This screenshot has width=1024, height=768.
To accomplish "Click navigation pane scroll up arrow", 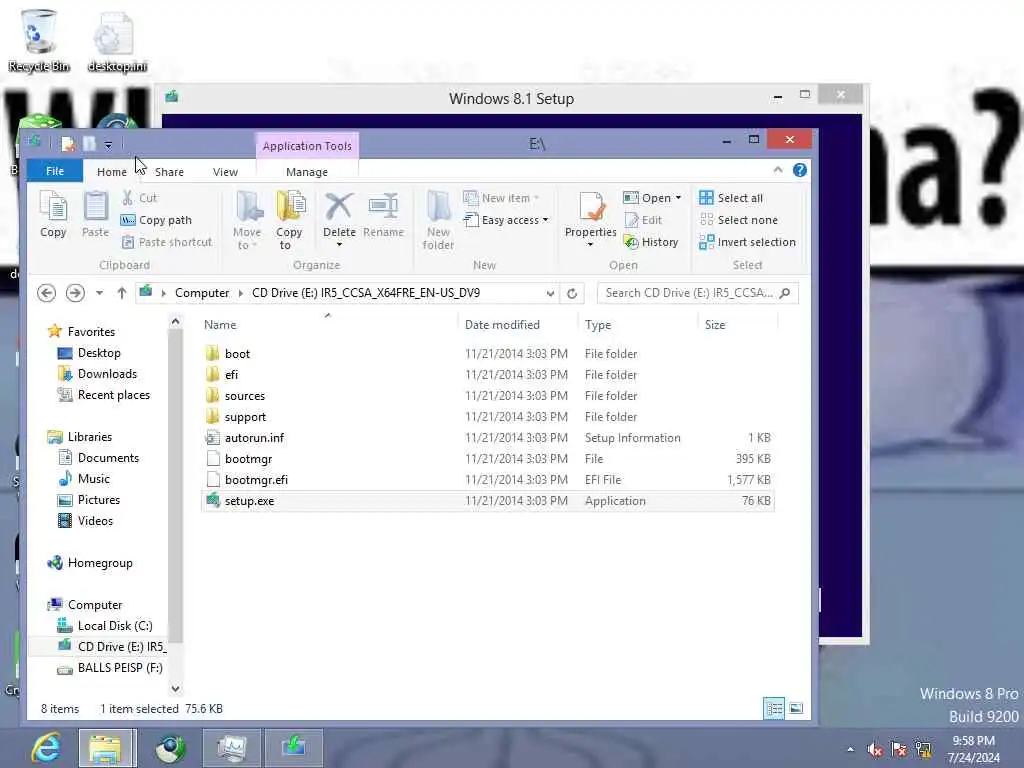I will point(175,321).
